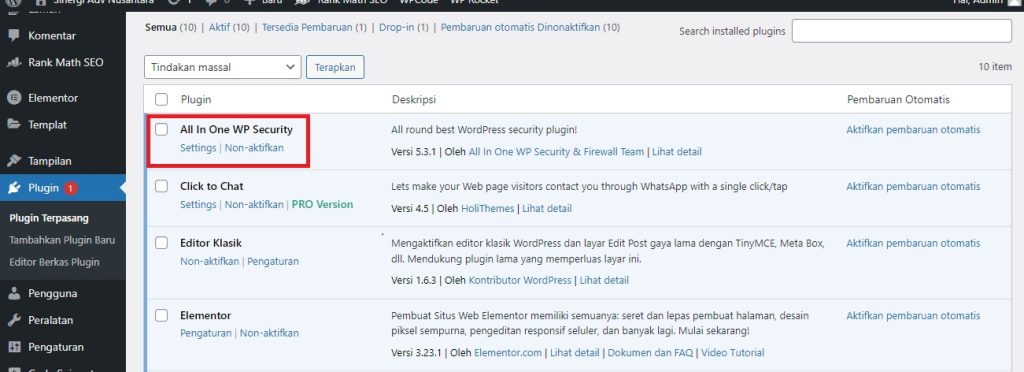Open the Peralatan wrench icon
This screenshot has width=1024, height=372.
pos(14,320)
